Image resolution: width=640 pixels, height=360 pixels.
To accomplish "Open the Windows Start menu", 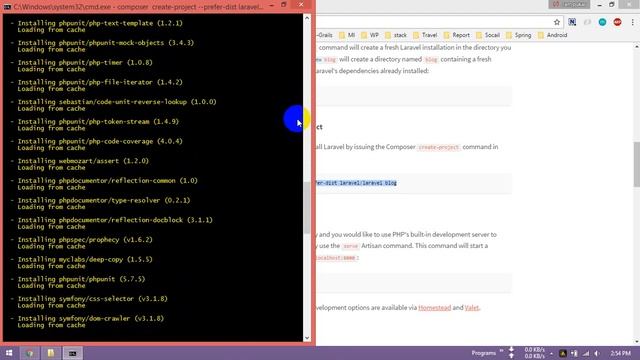I will click(x=9, y=353).
